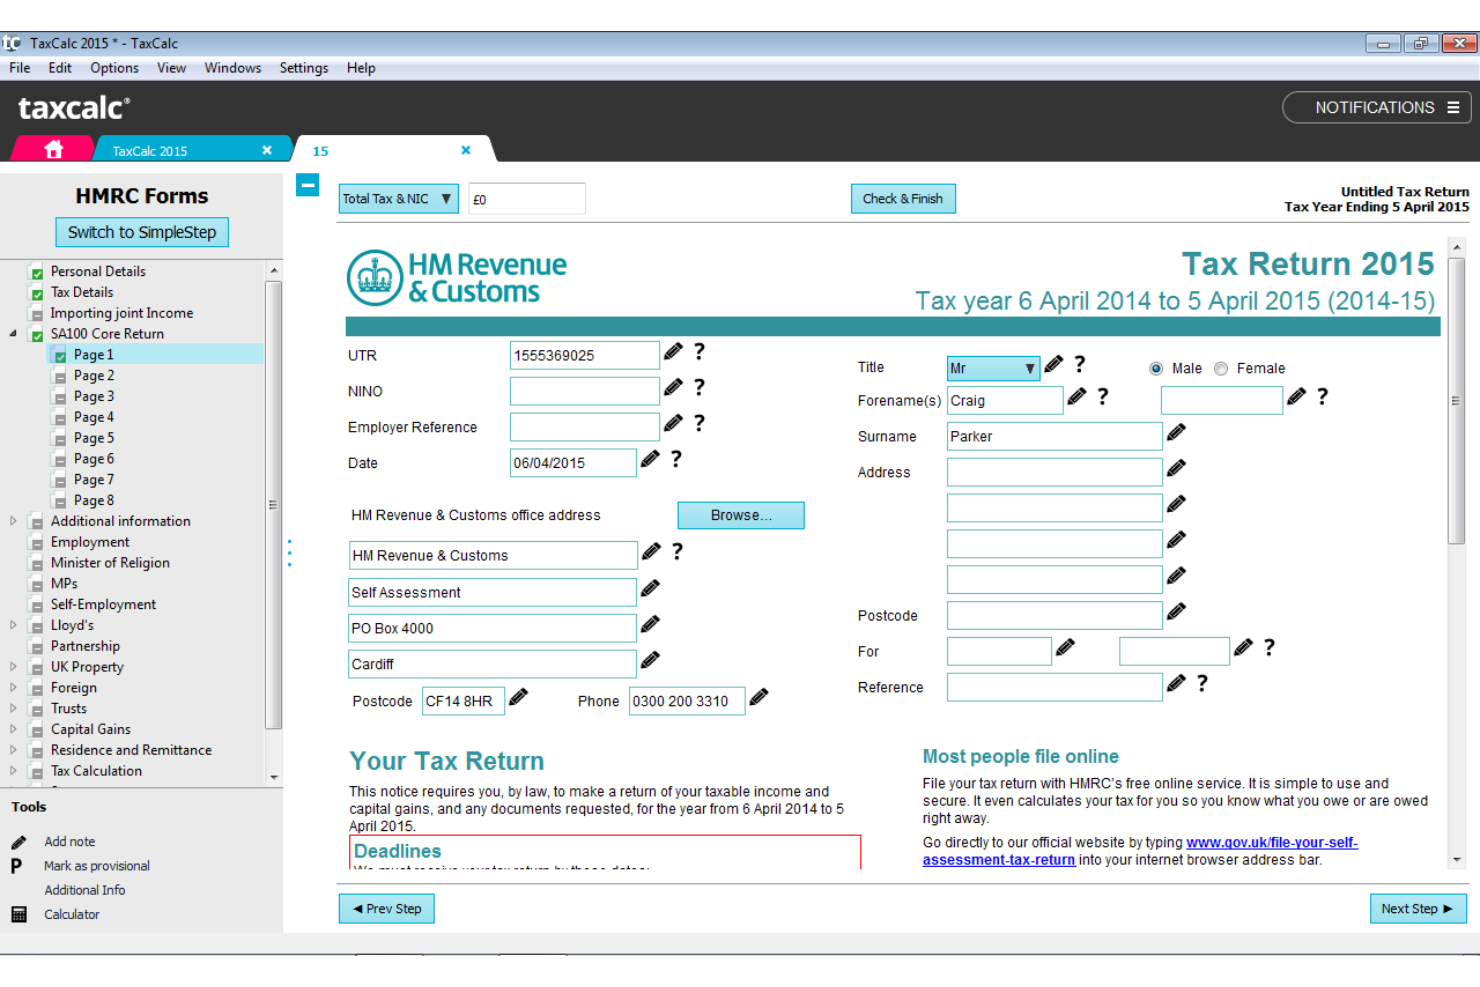
Task: Open the NOTIFICATIONS panel button
Action: point(1377,107)
